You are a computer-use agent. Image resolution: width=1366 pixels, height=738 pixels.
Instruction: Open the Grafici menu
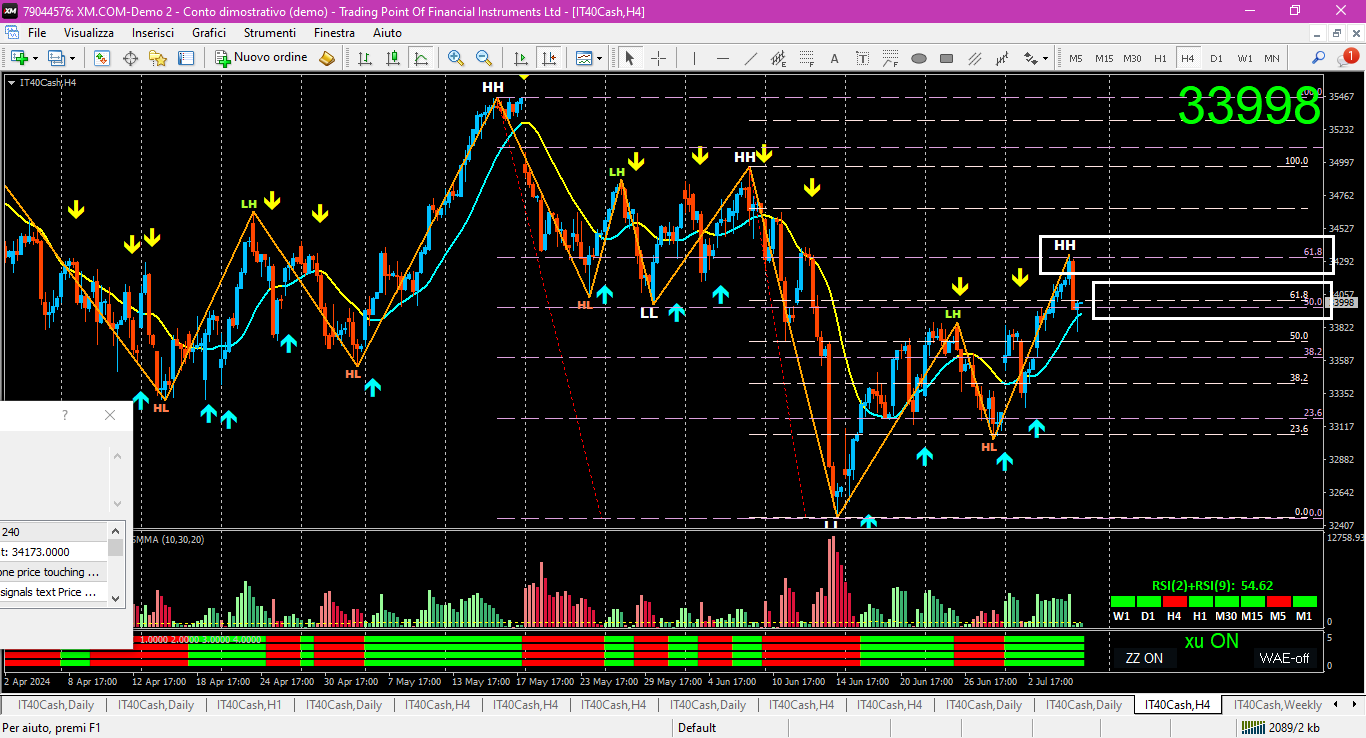[209, 33]
